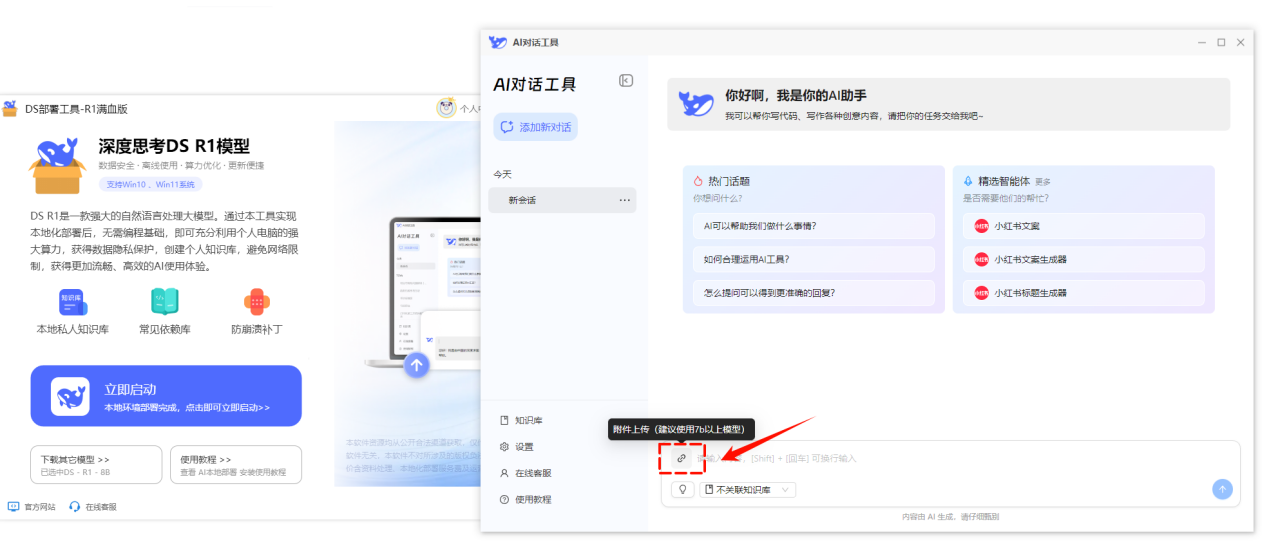Close the AI对话工具 window
Screen dimensions: 1269x542
(x=1241, y=42)
